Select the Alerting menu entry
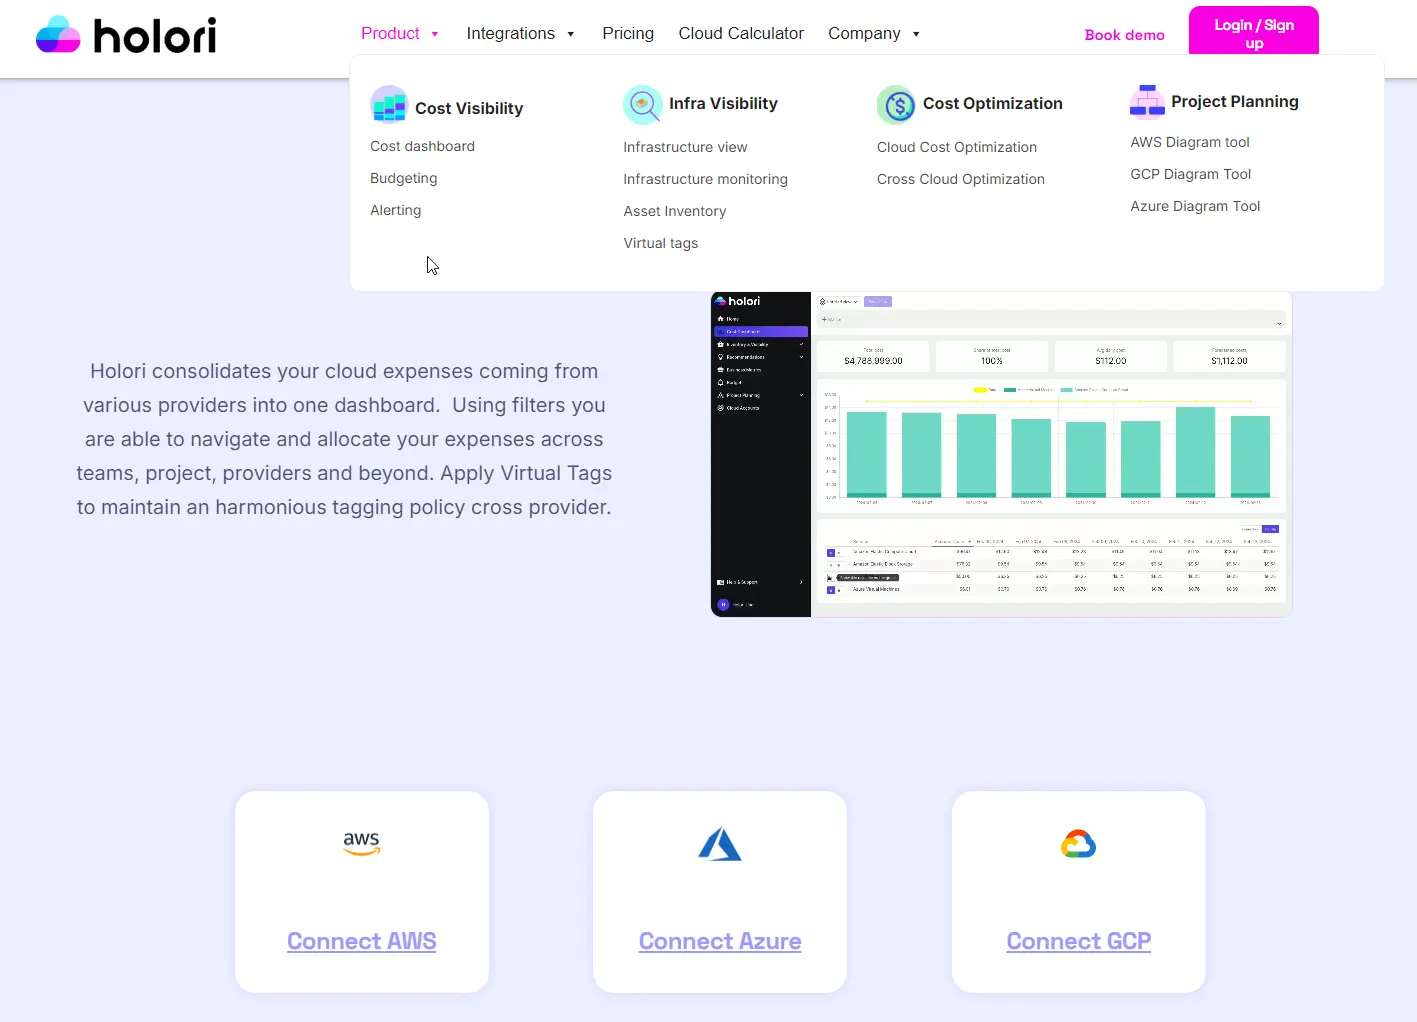1417x1022 pixels. tap(396, 210)
